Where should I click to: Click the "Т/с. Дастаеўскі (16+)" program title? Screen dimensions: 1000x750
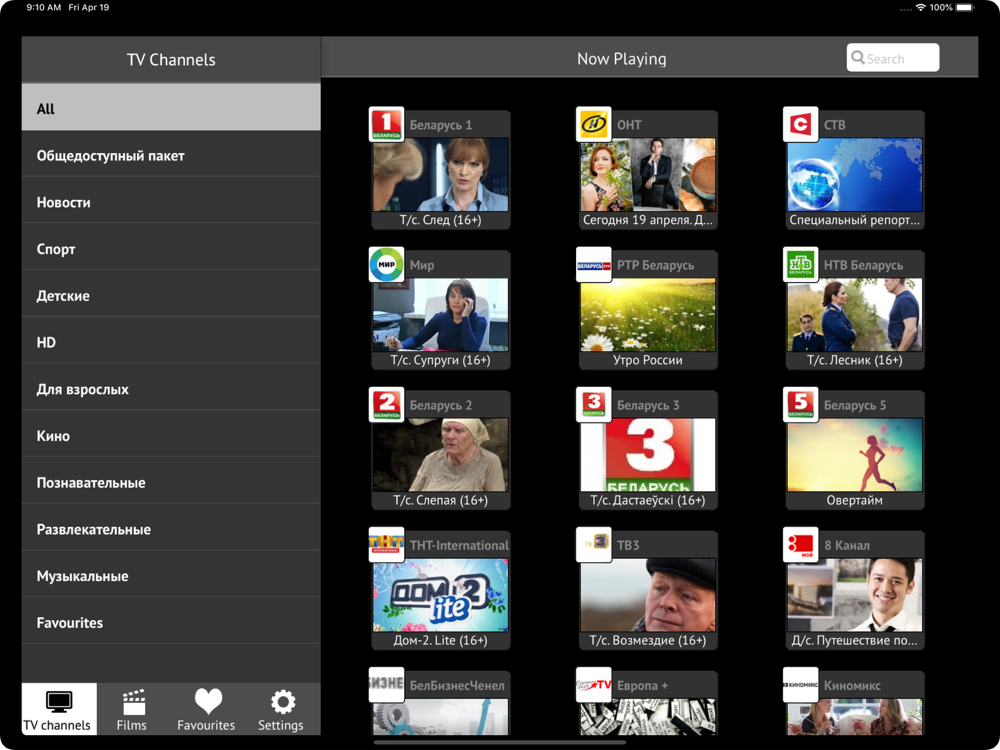[x=648, y=500]
